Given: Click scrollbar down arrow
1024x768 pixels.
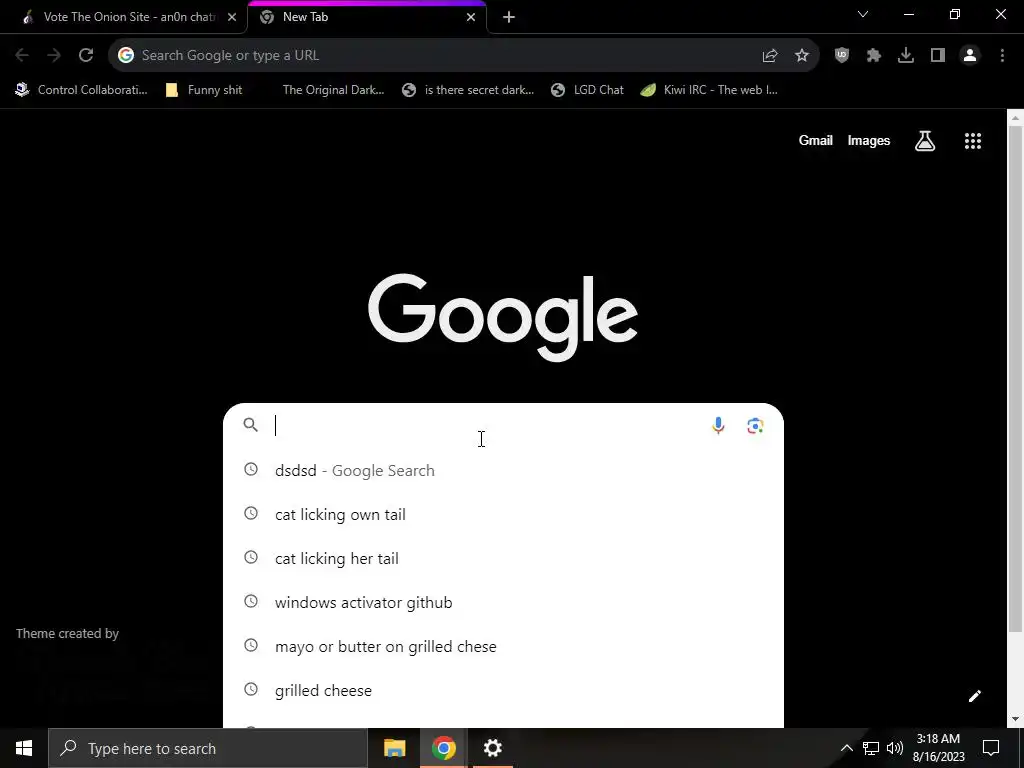Looking at the screenshot, I should (1015, 720).
